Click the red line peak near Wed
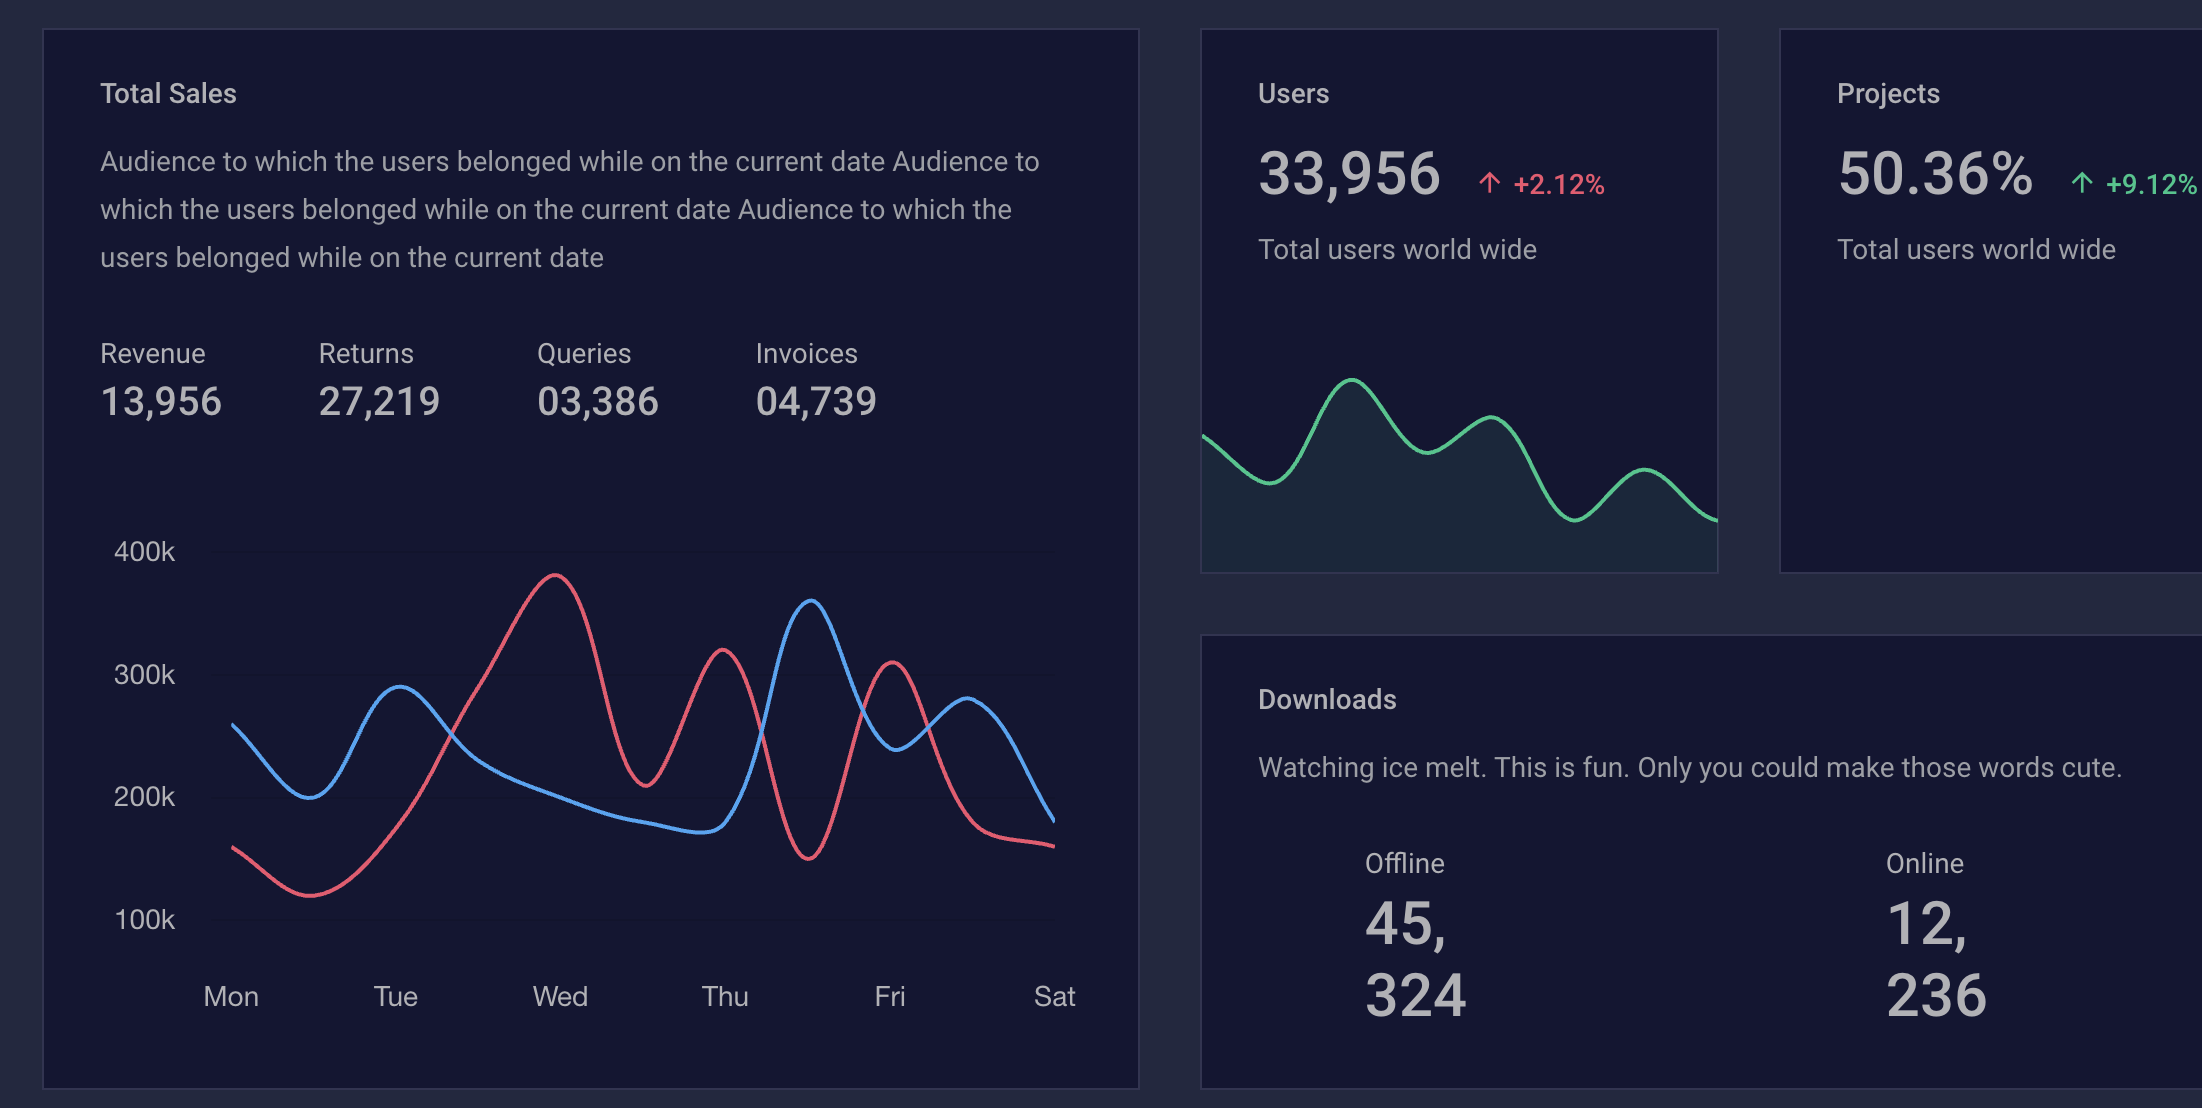 tap(555, 576)
